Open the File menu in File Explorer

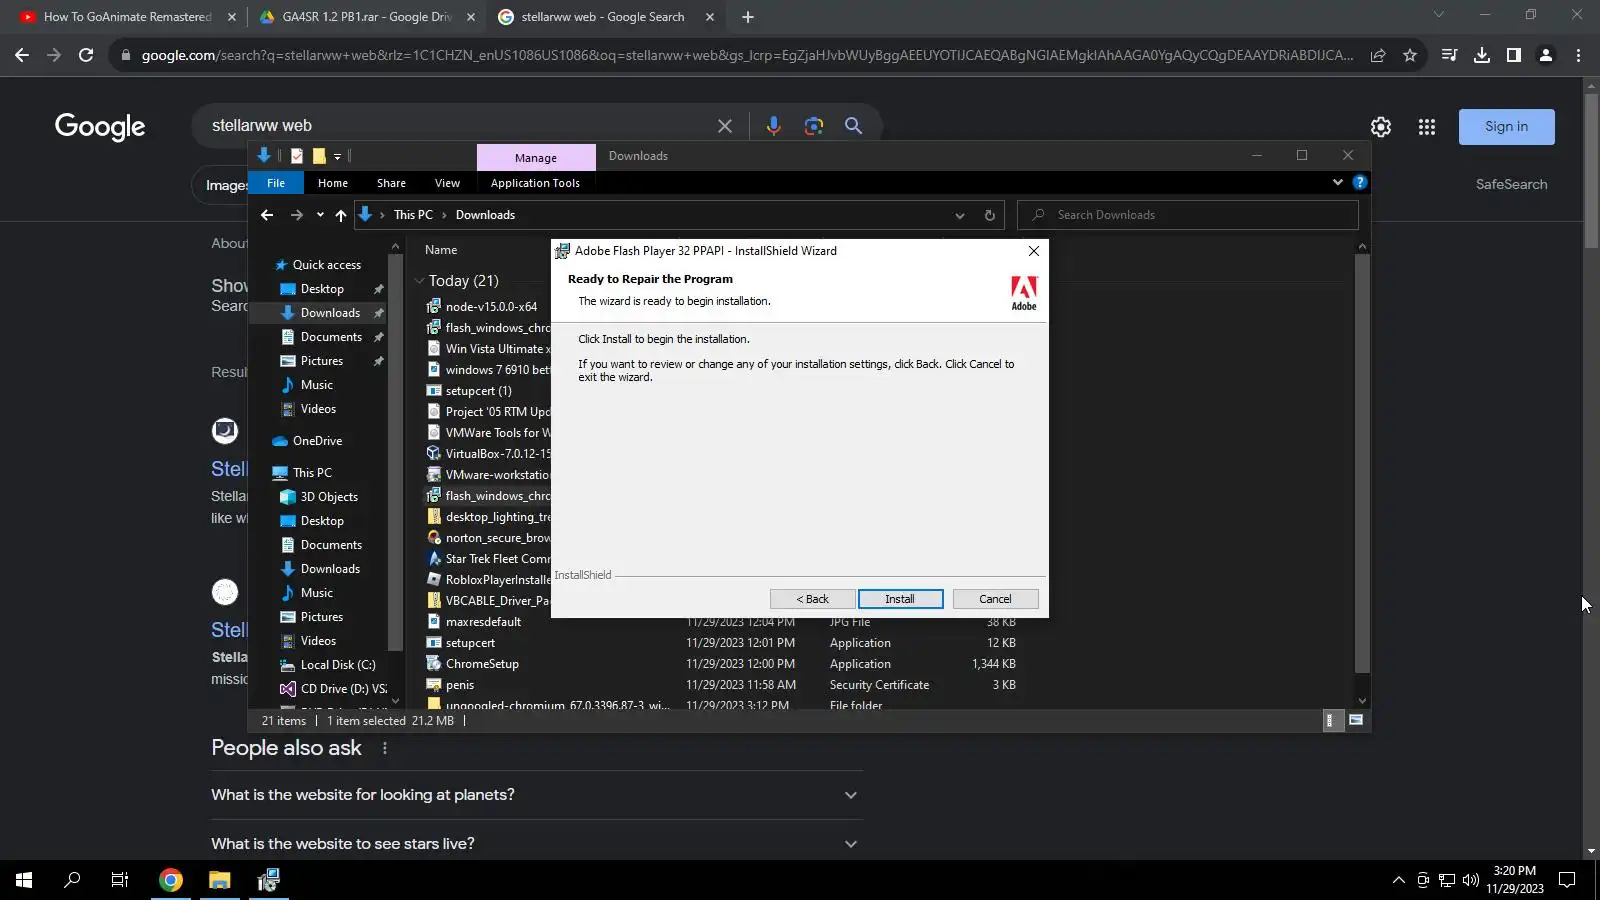click(276, 183)
